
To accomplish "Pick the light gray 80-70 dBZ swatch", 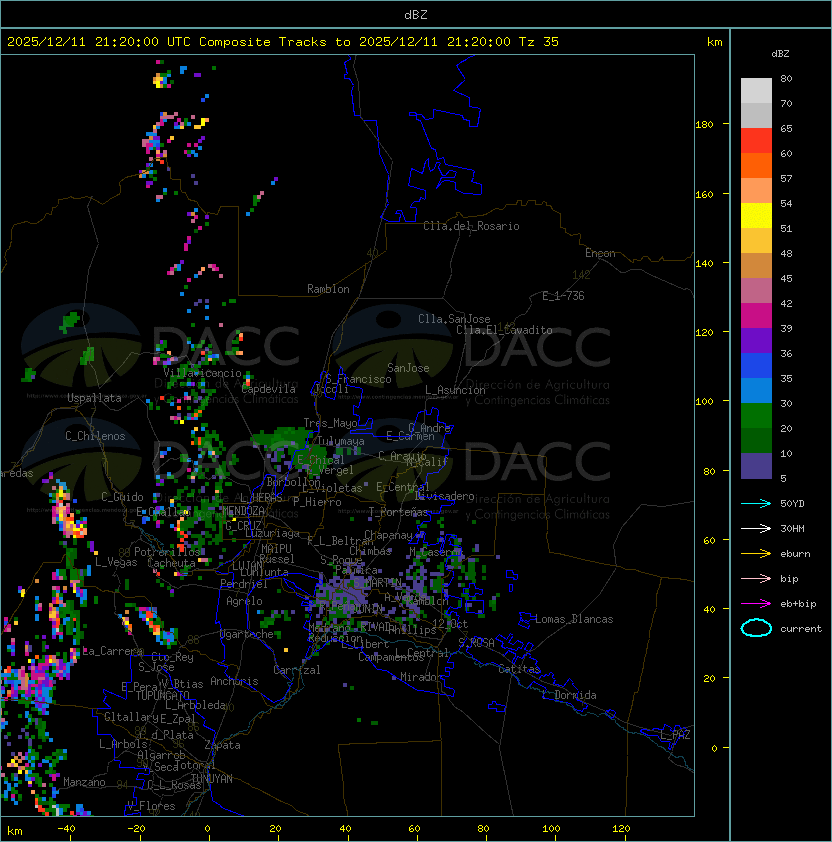I will (756, 91).
